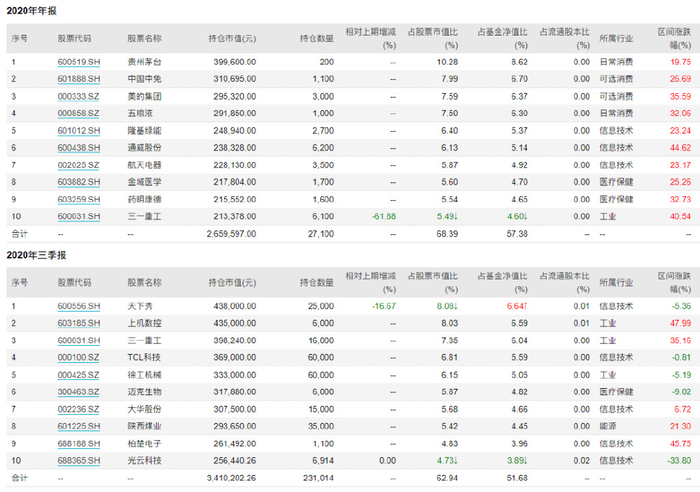Select stock name 徐工机械

click(x=144, y=375)
